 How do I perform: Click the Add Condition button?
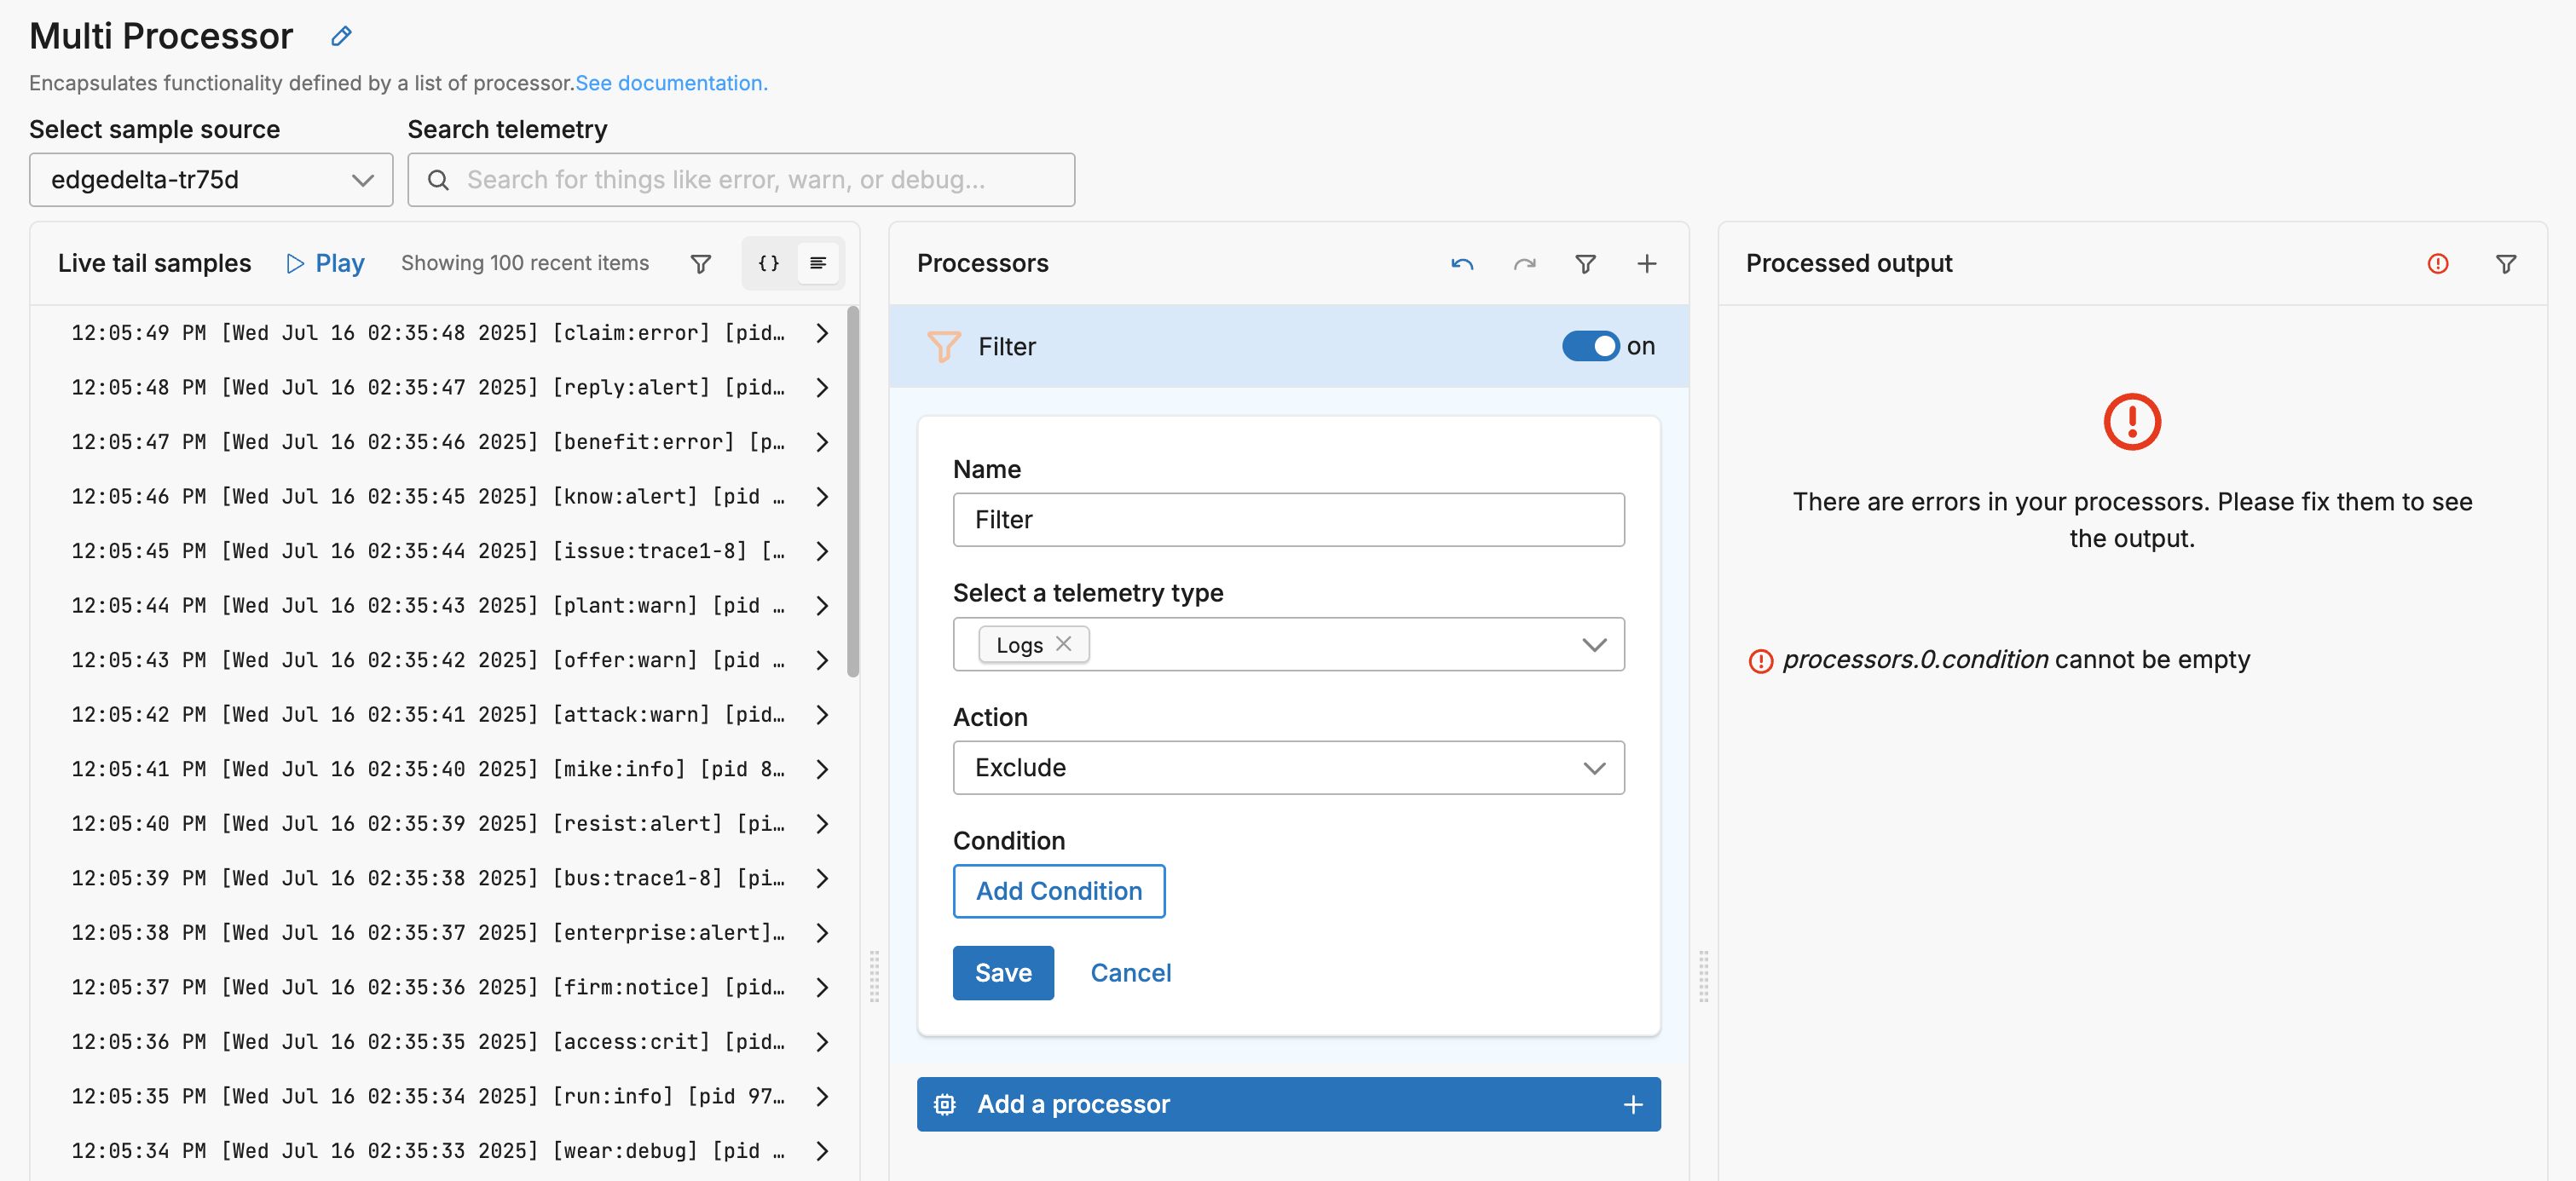[1058, 891]
